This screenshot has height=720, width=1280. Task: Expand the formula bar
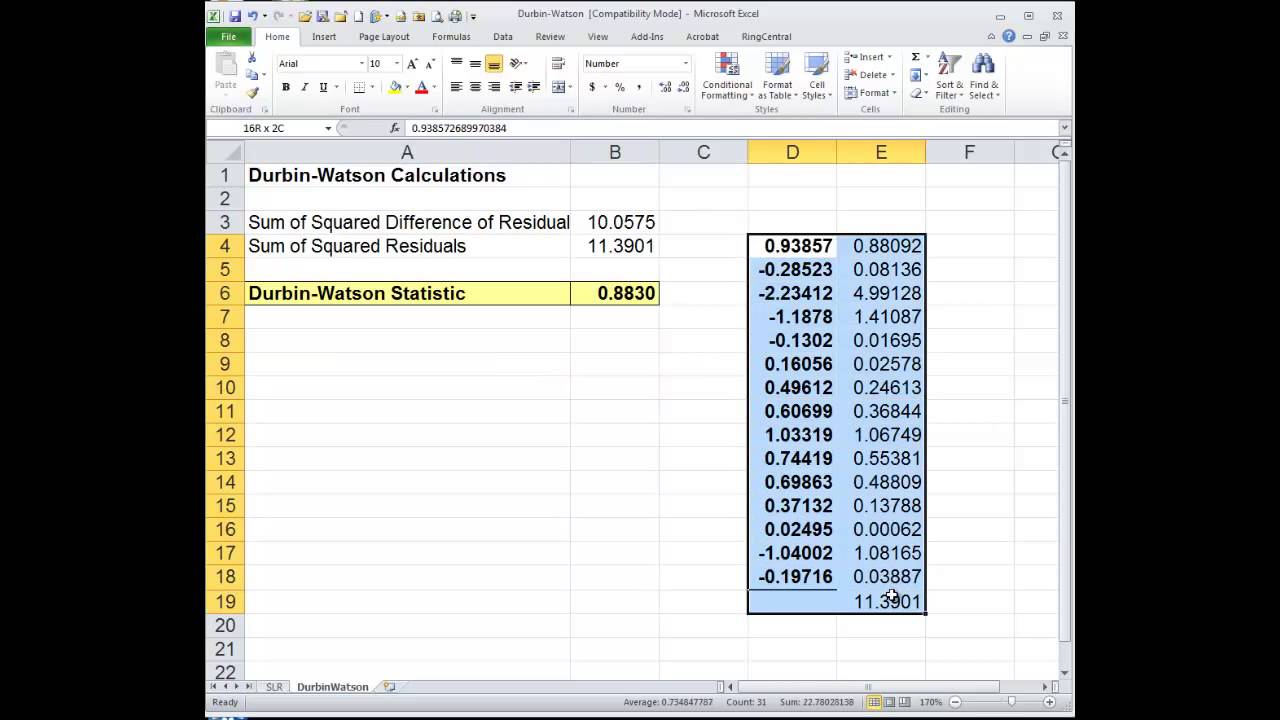(1065, 128)
